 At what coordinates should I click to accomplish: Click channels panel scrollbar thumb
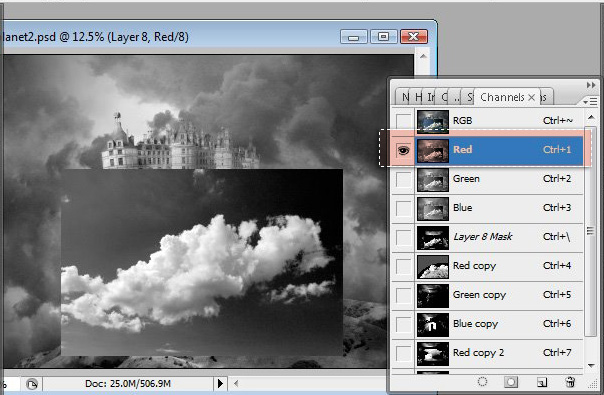click(590, 230)
